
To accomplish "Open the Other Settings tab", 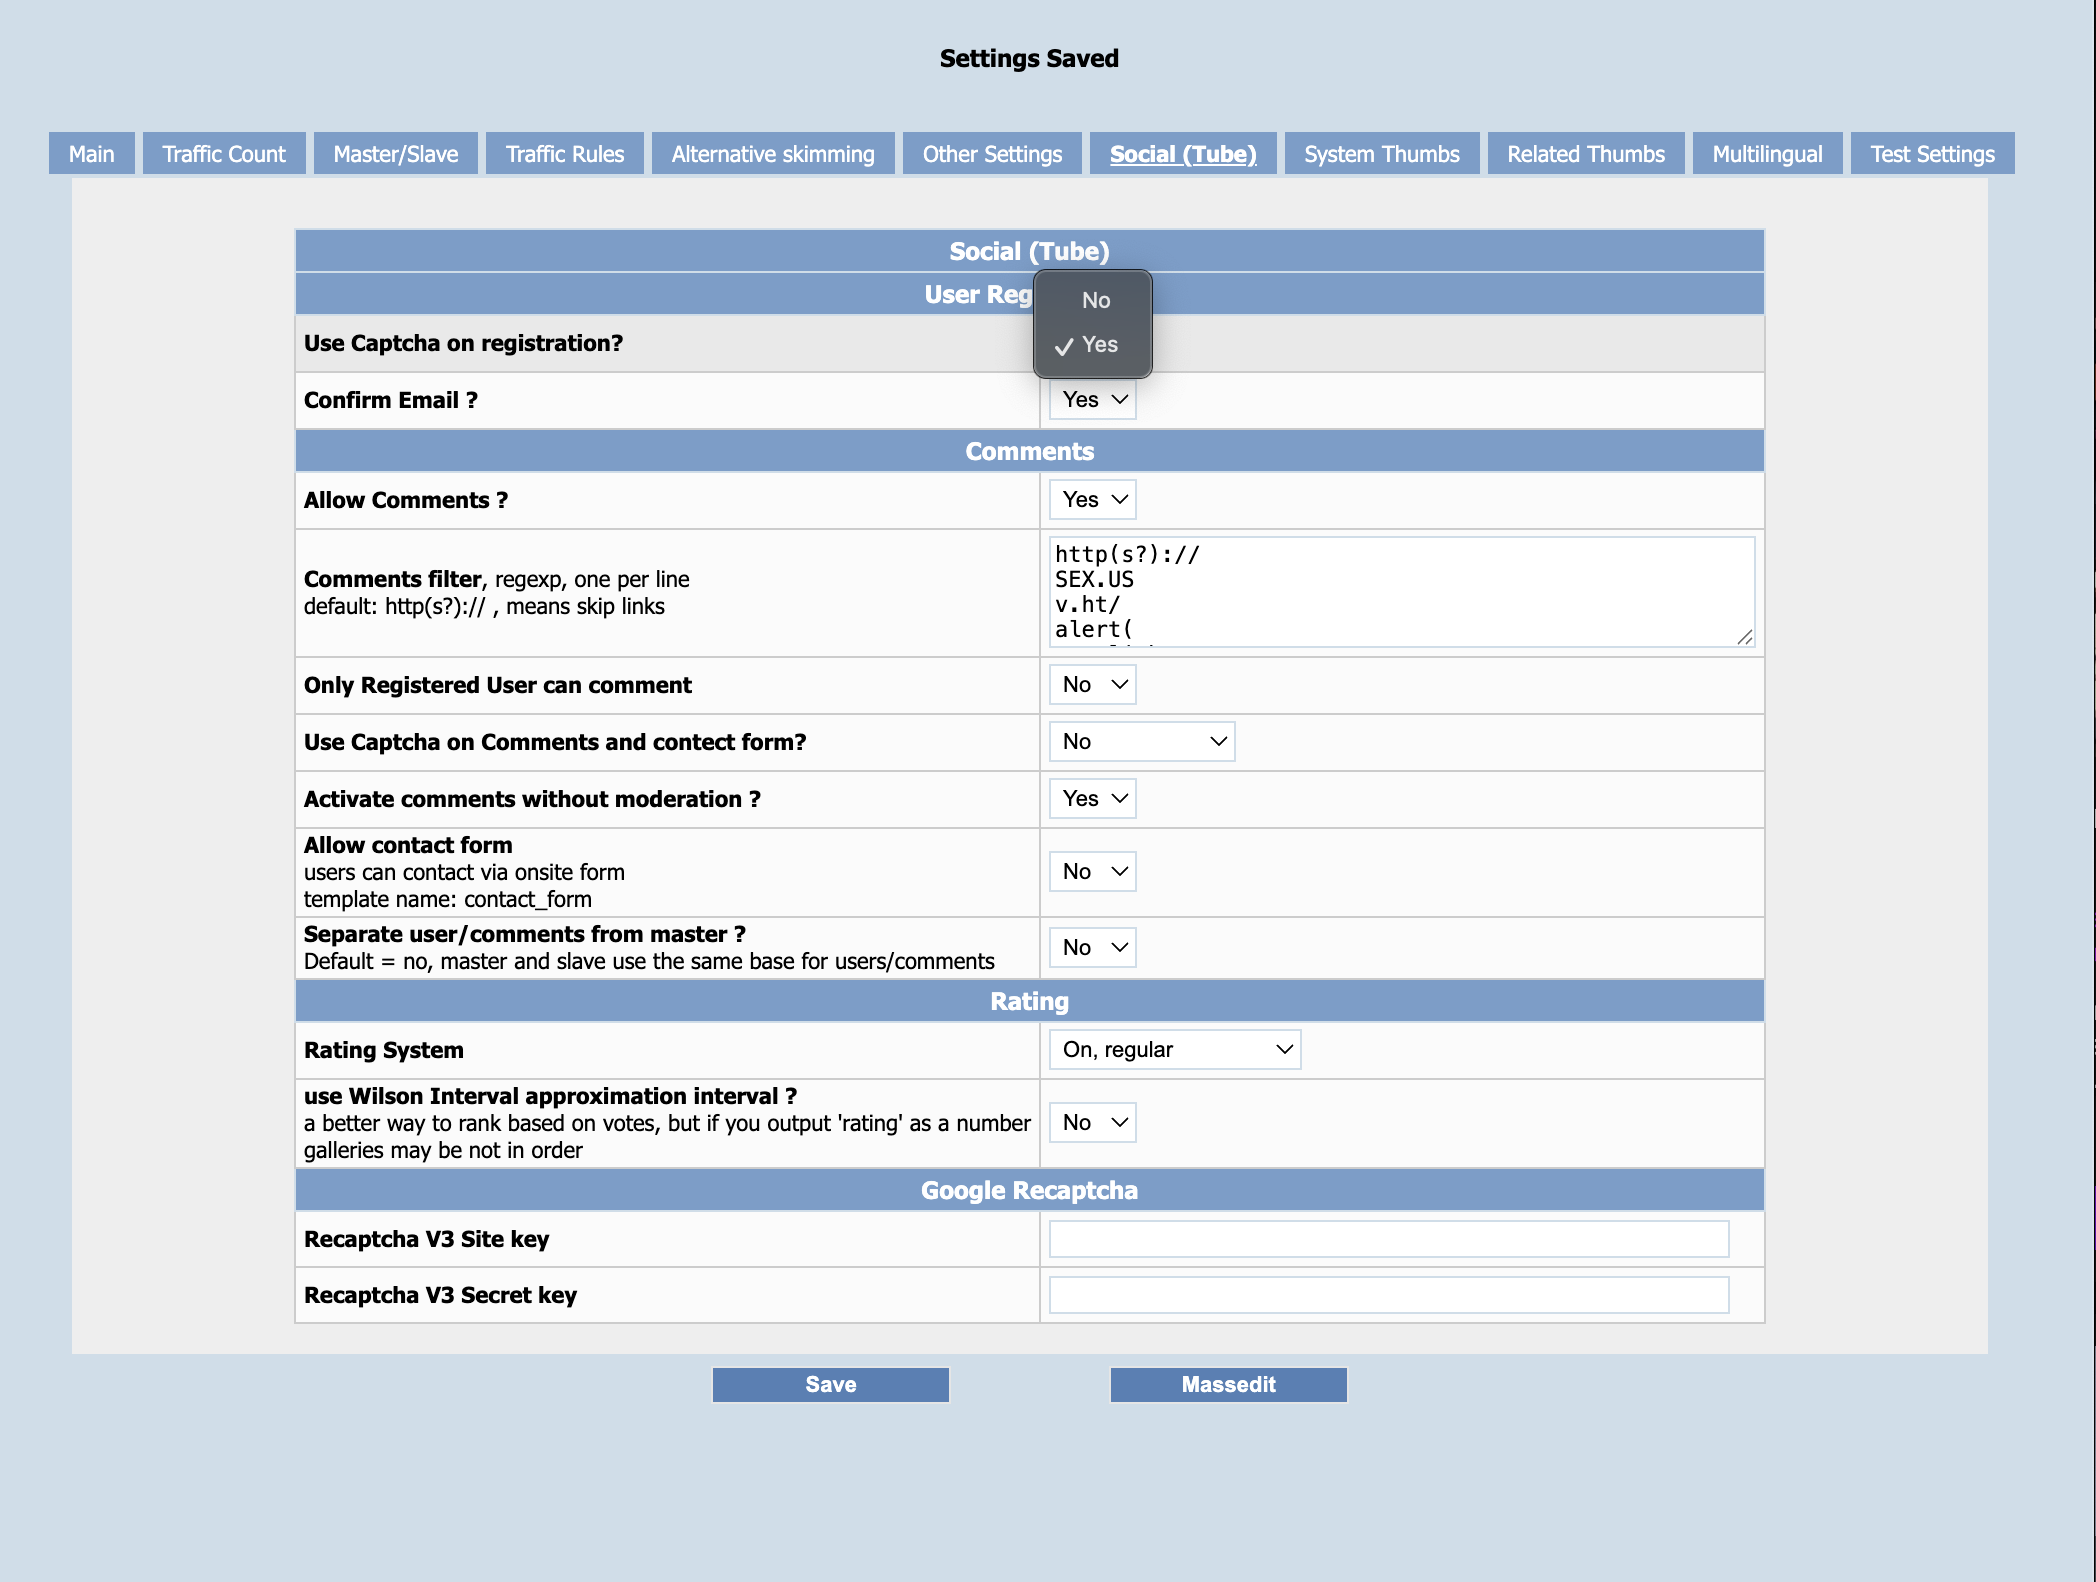I will click(x=992, y=154).
